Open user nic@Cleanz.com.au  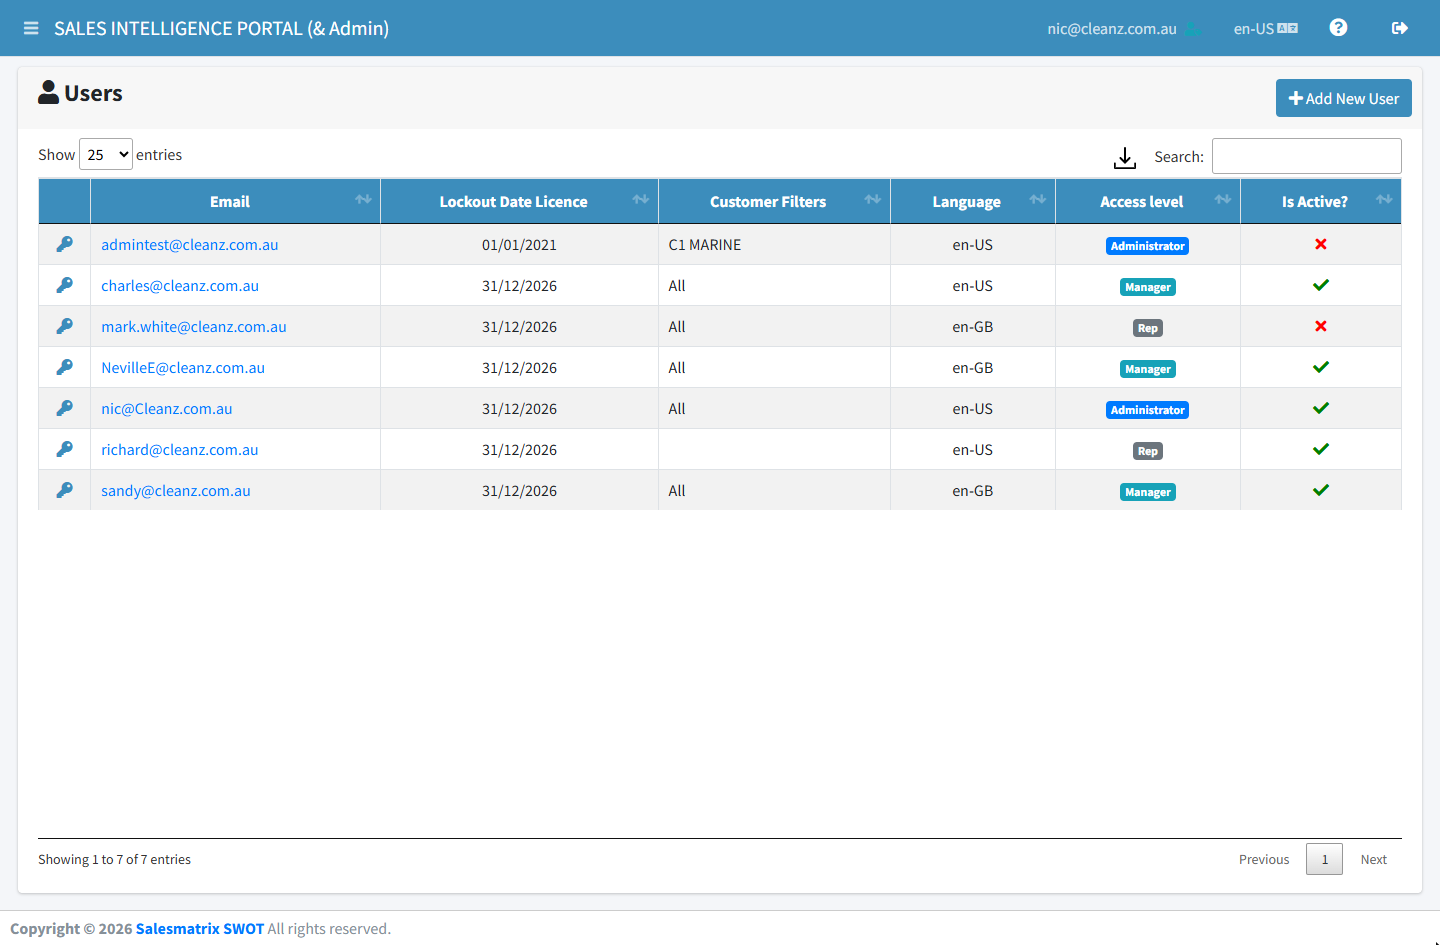click(x=167, y=409)
